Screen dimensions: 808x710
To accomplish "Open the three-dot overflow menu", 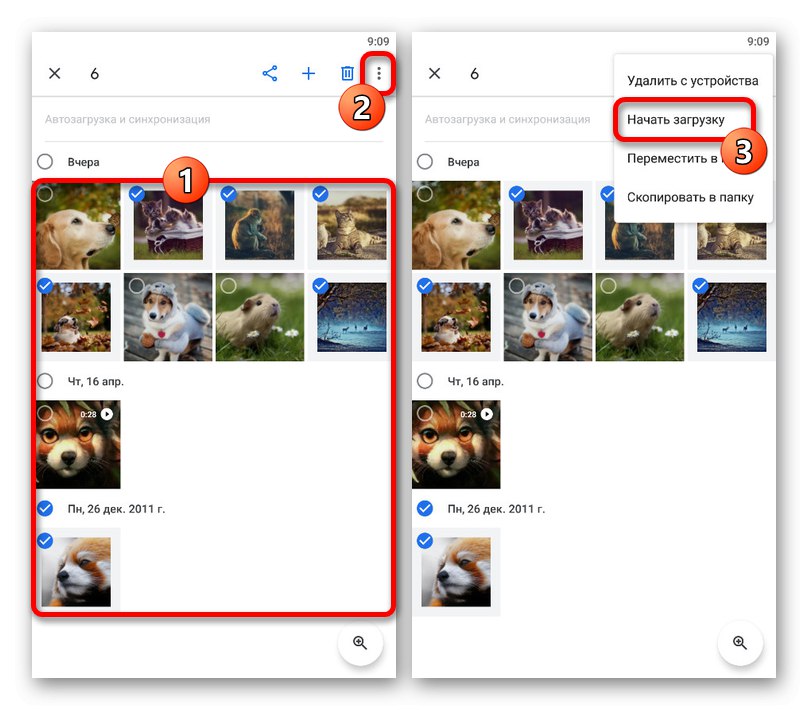I will (380, 73).
